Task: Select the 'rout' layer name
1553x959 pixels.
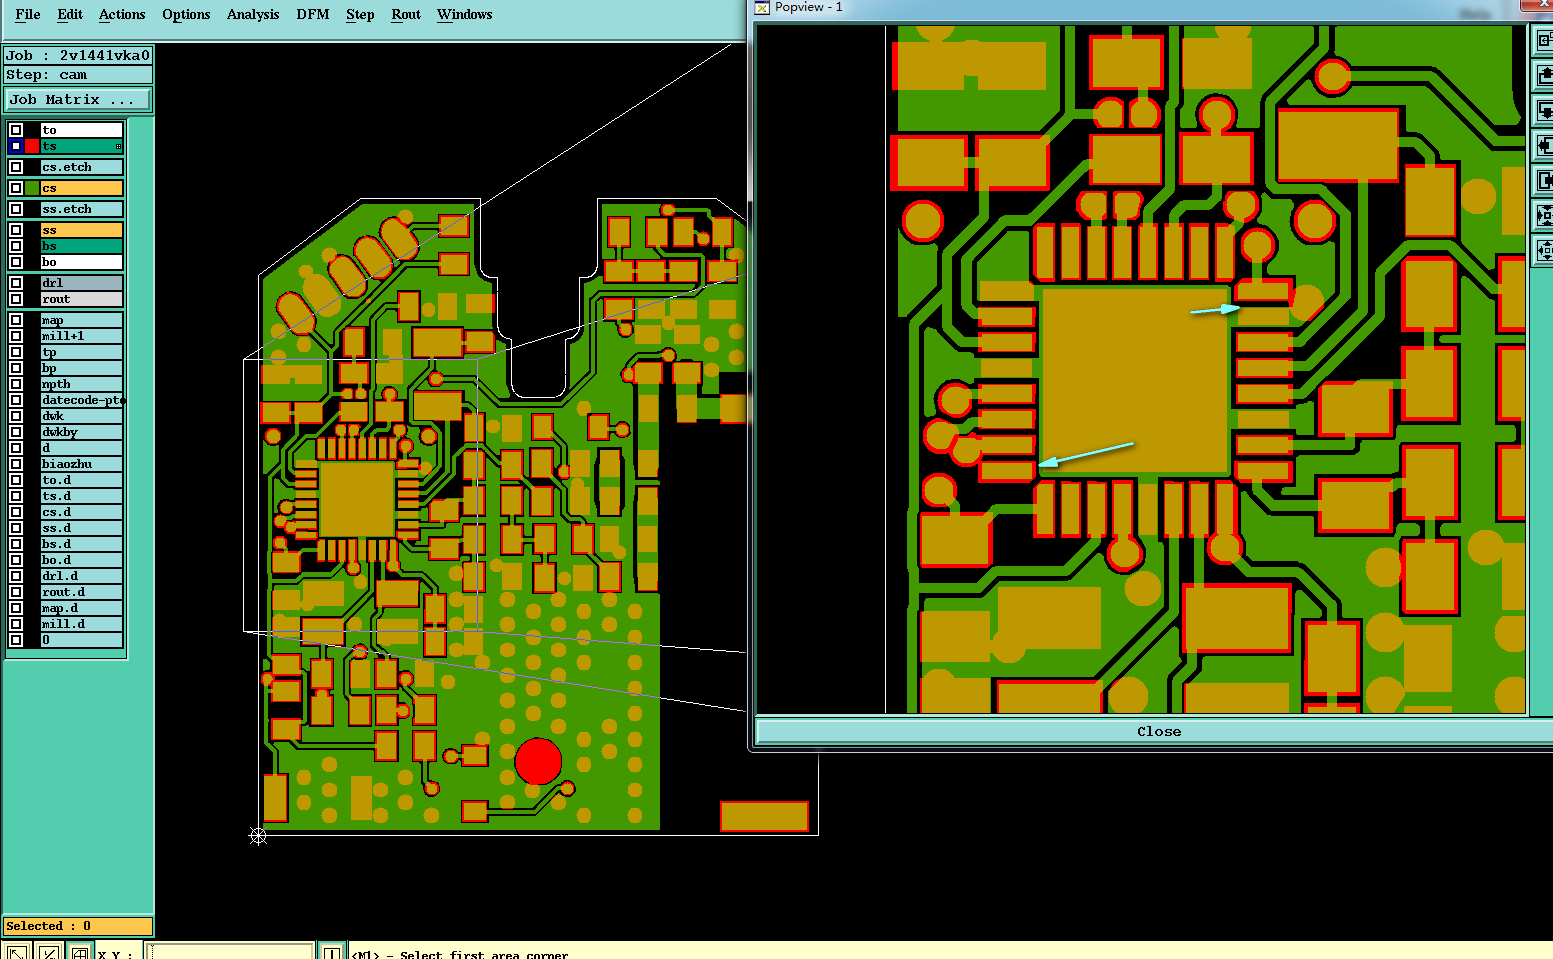Action: (81, 299)
